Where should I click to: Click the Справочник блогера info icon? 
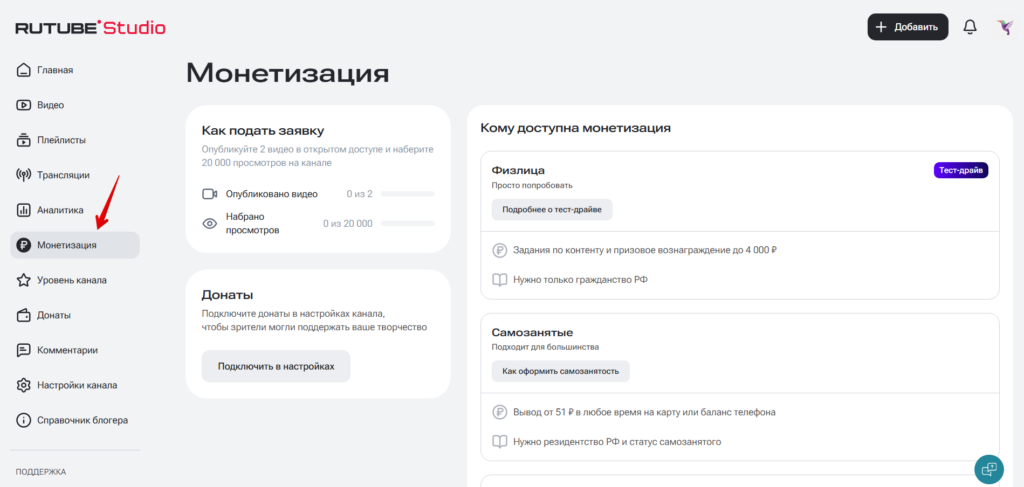(24, 420)
